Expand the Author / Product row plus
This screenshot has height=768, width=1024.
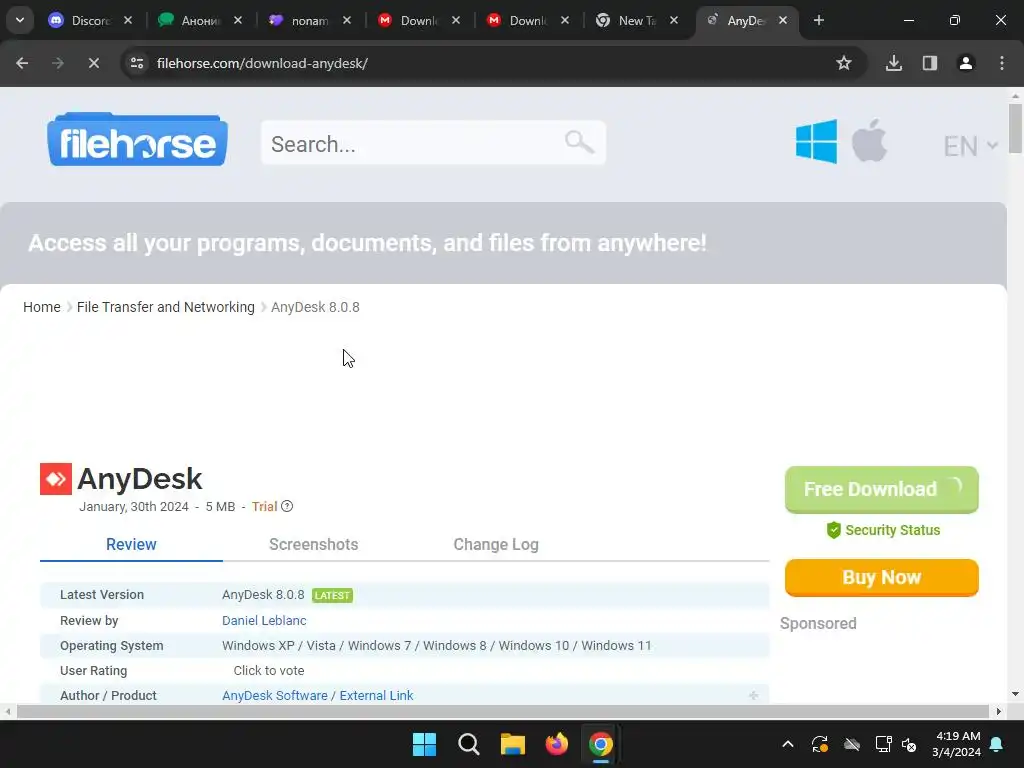point(754,696)
